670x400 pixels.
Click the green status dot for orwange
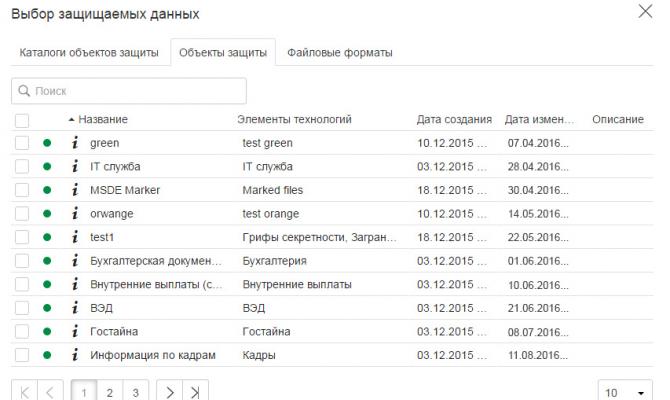[47, 214]
